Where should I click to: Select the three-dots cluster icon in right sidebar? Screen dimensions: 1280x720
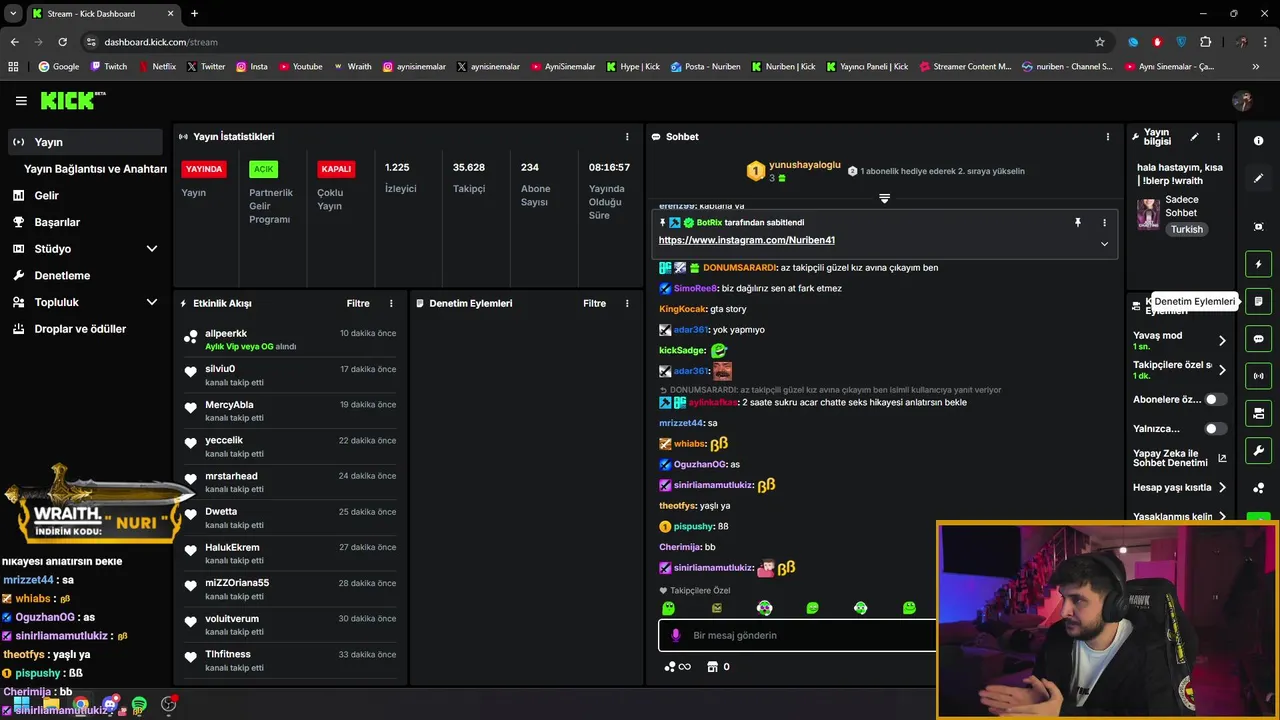[x=1258, y=488]
